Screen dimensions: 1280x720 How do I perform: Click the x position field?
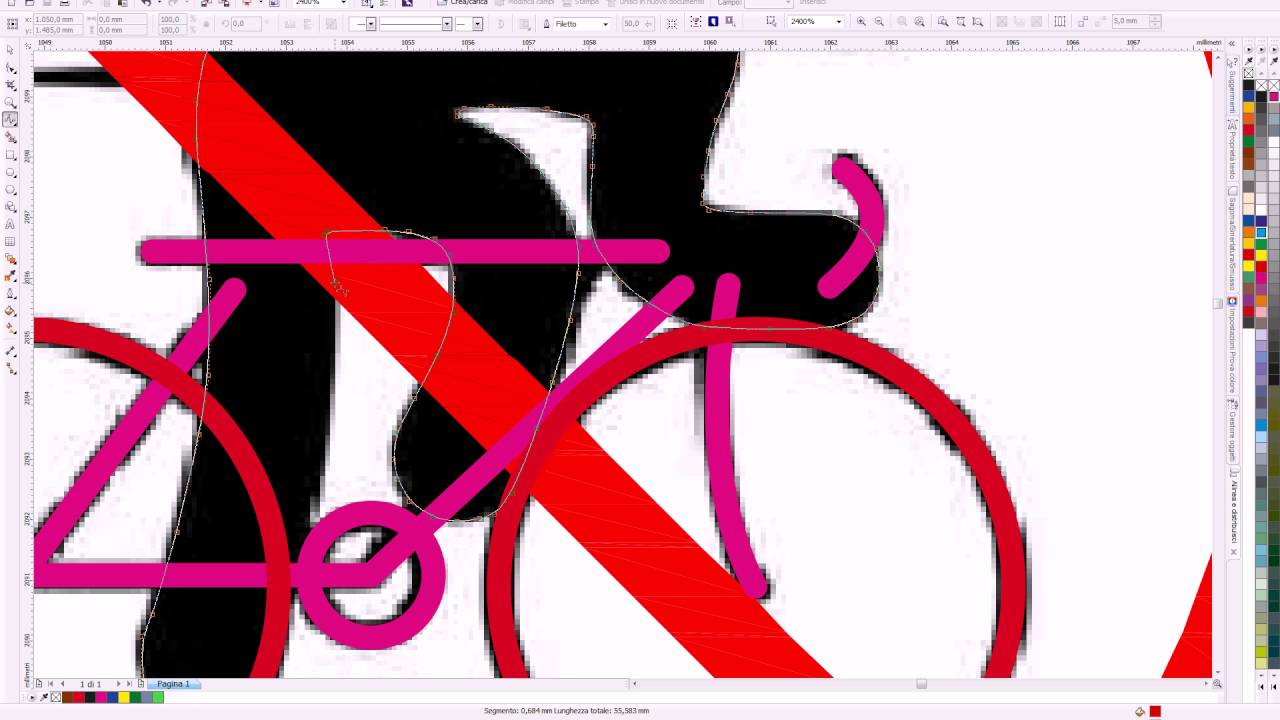pos(57,19)
